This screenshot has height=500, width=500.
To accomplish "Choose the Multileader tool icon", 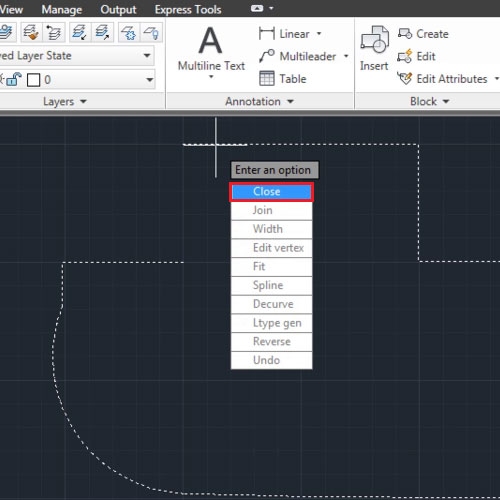I will [x=267, y=56].
